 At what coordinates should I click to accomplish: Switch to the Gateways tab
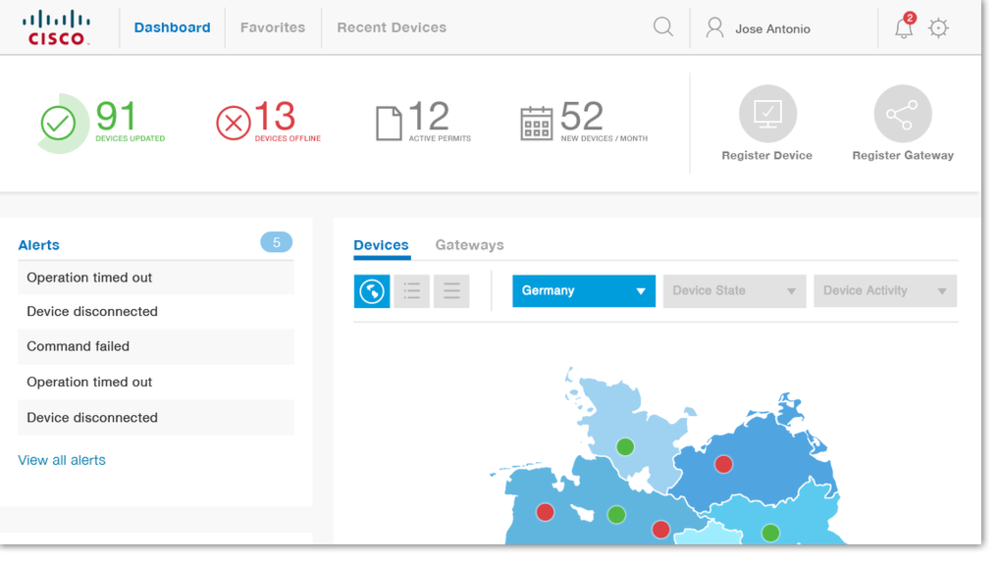coord(469,245)
